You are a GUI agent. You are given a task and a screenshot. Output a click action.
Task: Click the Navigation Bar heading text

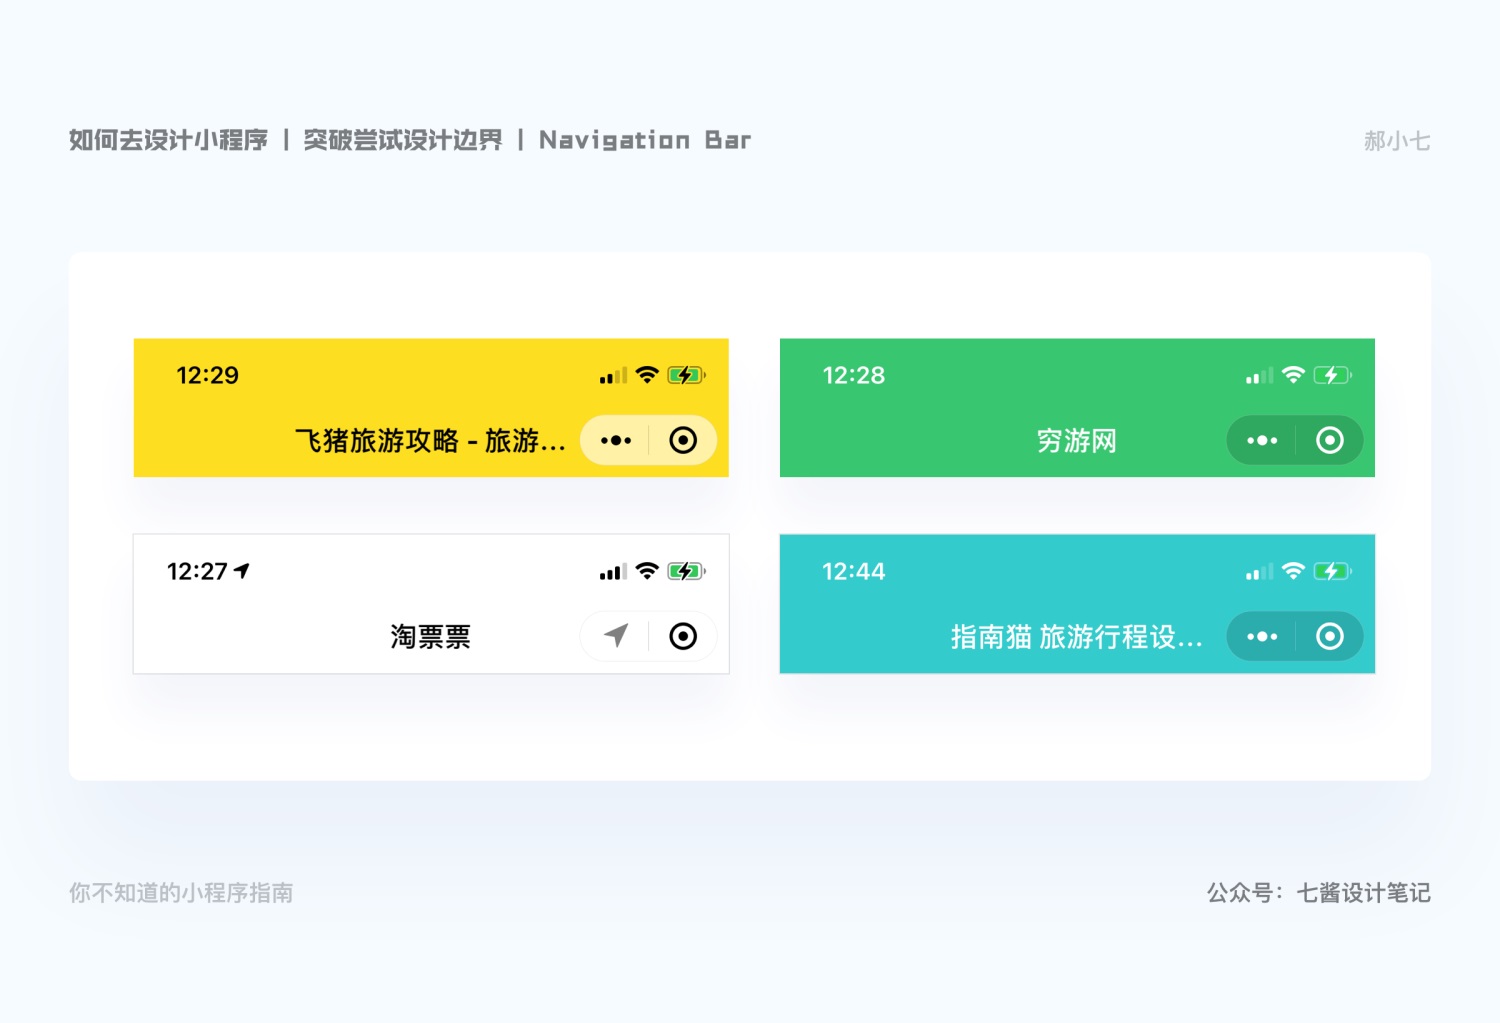(x=645, y=140)
